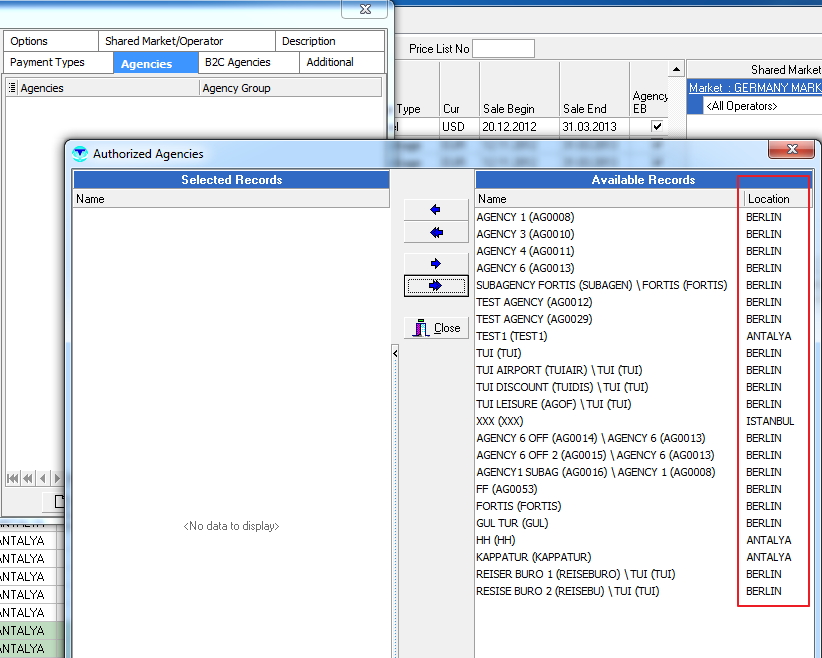
Task: Click the double right arrow add-all button
Action: [x=435, y=286]
